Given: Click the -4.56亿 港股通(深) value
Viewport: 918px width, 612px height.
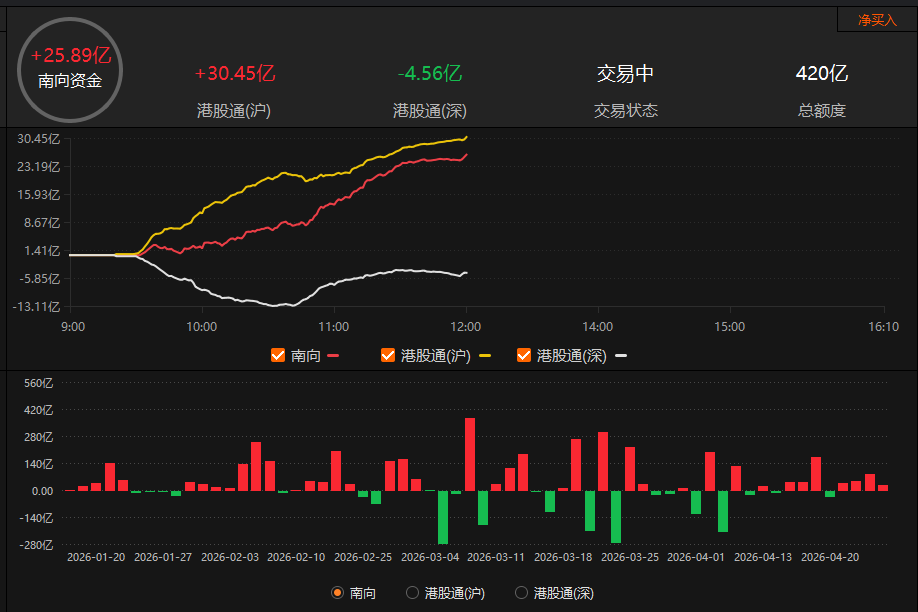Looking at the screenshot, I should 429,73.
